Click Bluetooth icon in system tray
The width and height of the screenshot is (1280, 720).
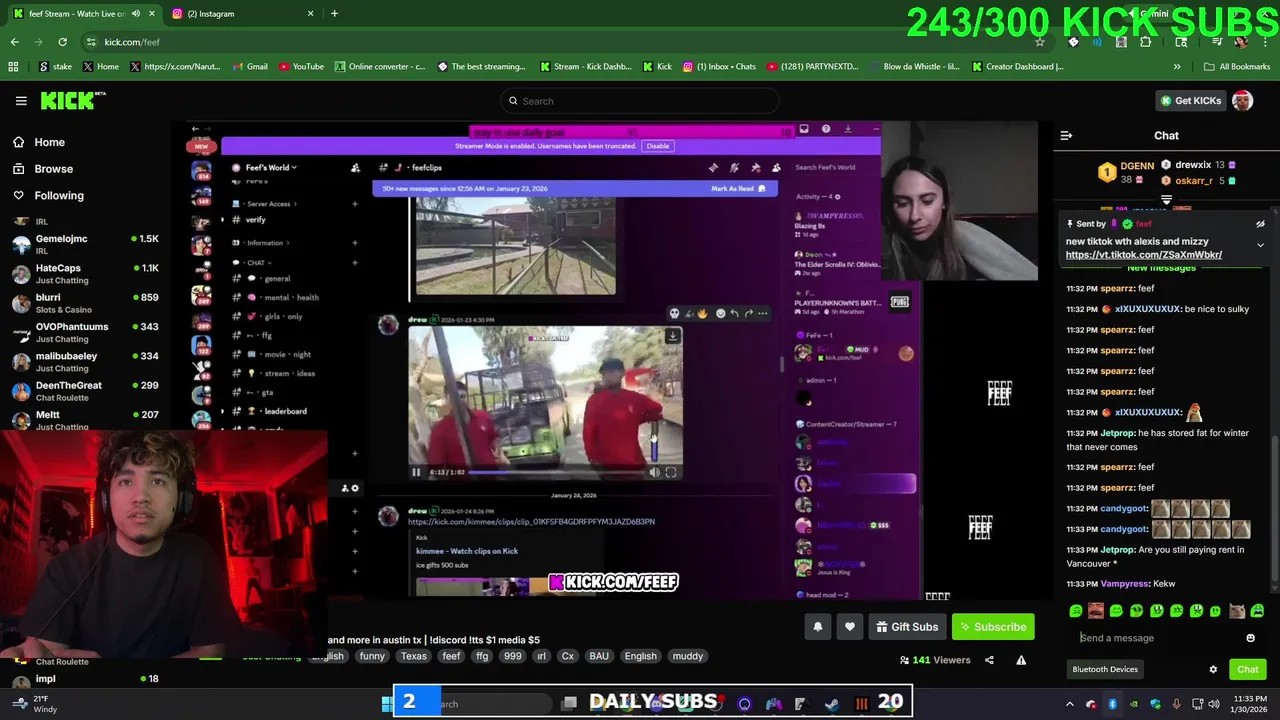[x=1112, y=704]
